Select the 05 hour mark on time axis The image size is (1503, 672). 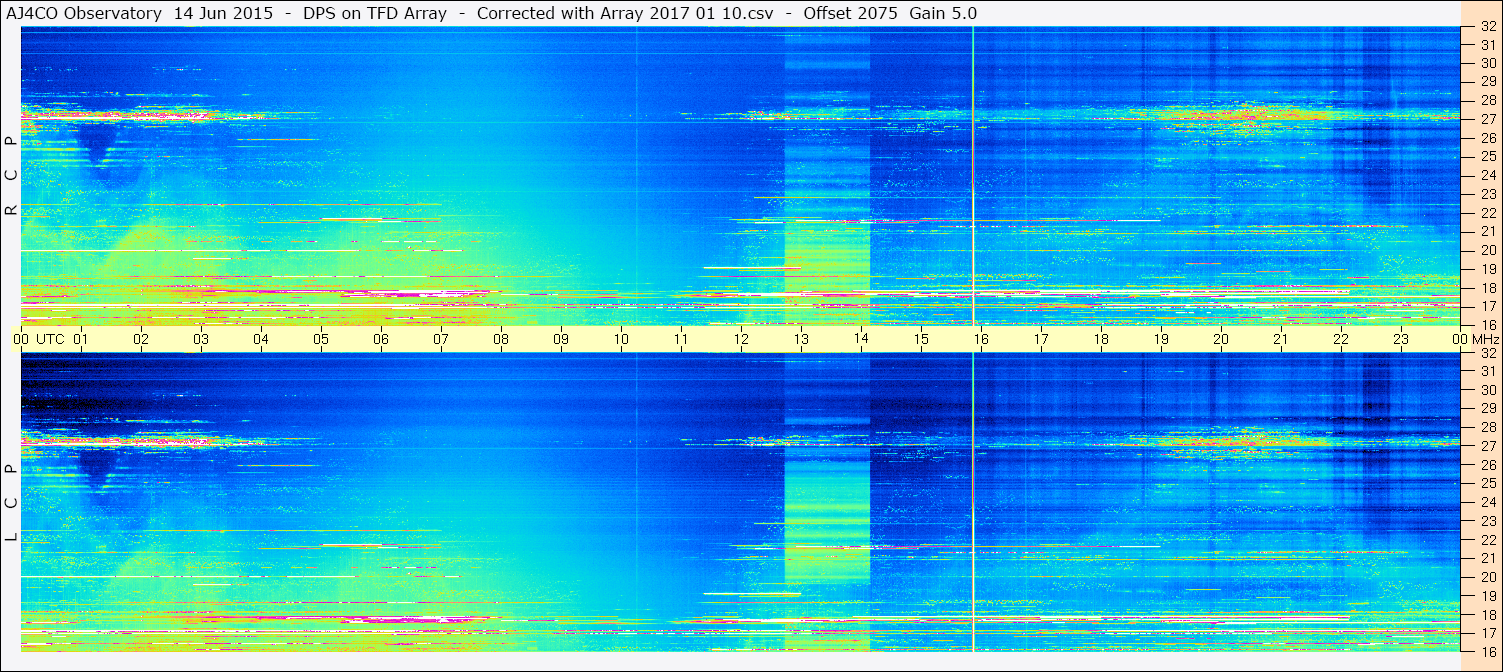pos(321,339)
